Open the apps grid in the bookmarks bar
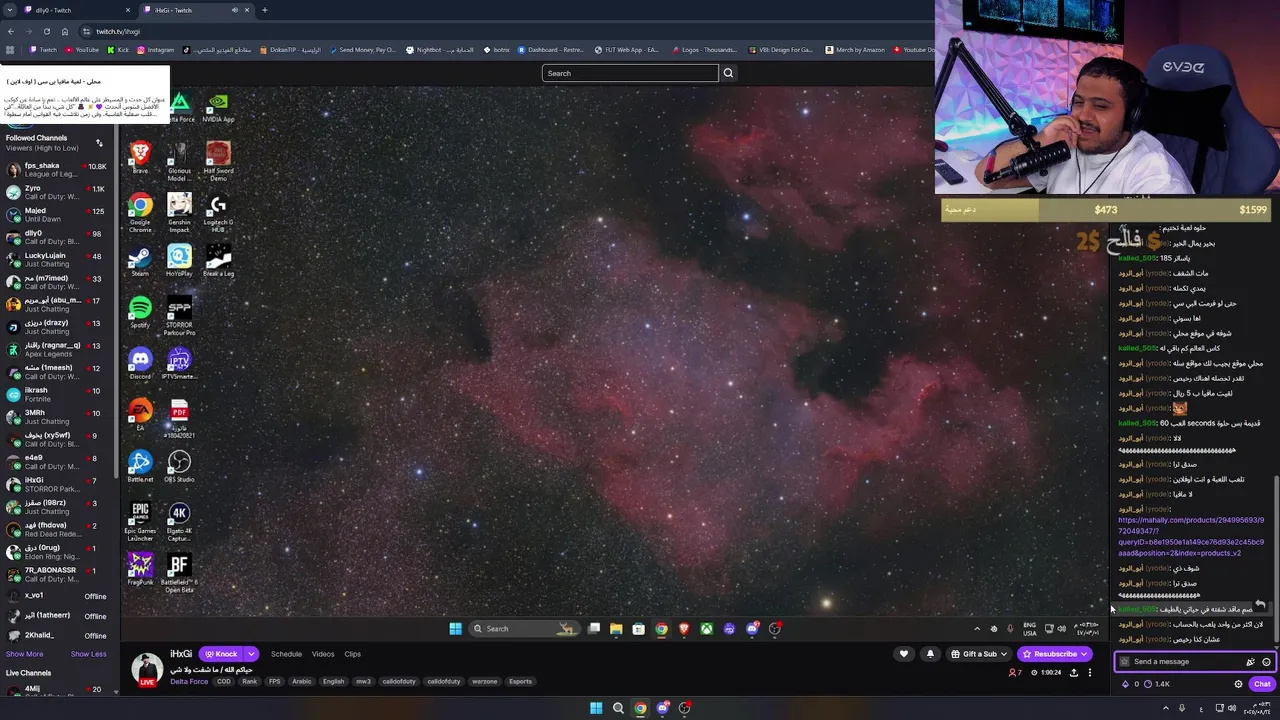Image resolution: width=1280 pixels, height=720 pixels. coord(10,50)
